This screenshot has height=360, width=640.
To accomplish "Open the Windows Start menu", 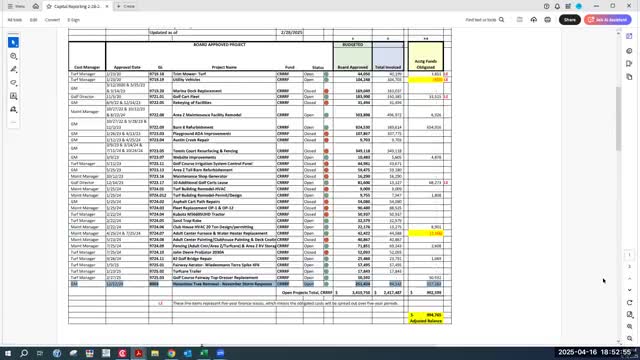I will (7, 353).
